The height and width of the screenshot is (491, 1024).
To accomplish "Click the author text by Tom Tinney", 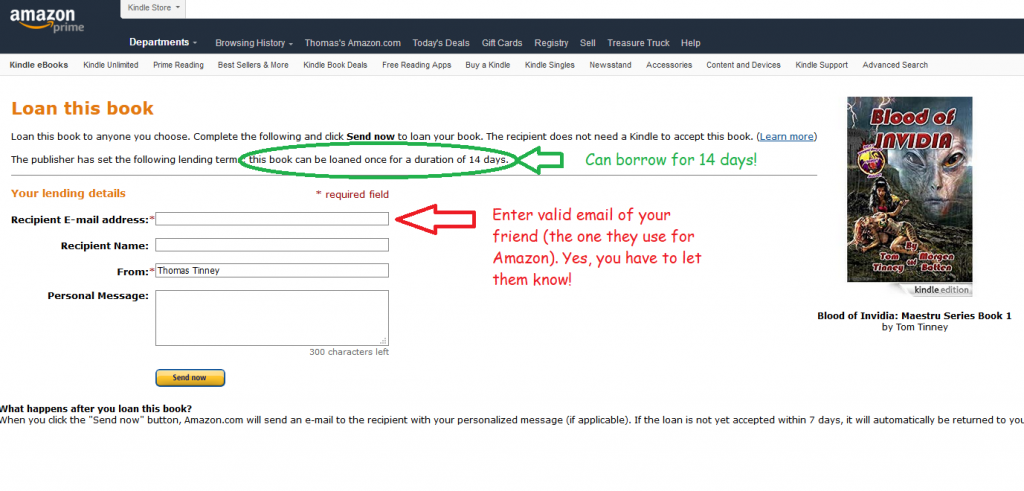I will (914, 327).
